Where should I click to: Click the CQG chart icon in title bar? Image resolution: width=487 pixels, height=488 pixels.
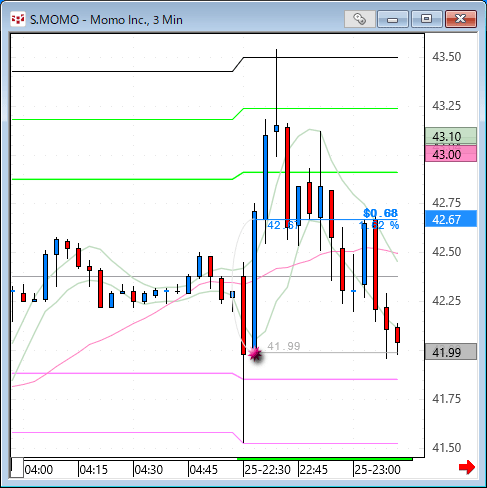[18, 19]
